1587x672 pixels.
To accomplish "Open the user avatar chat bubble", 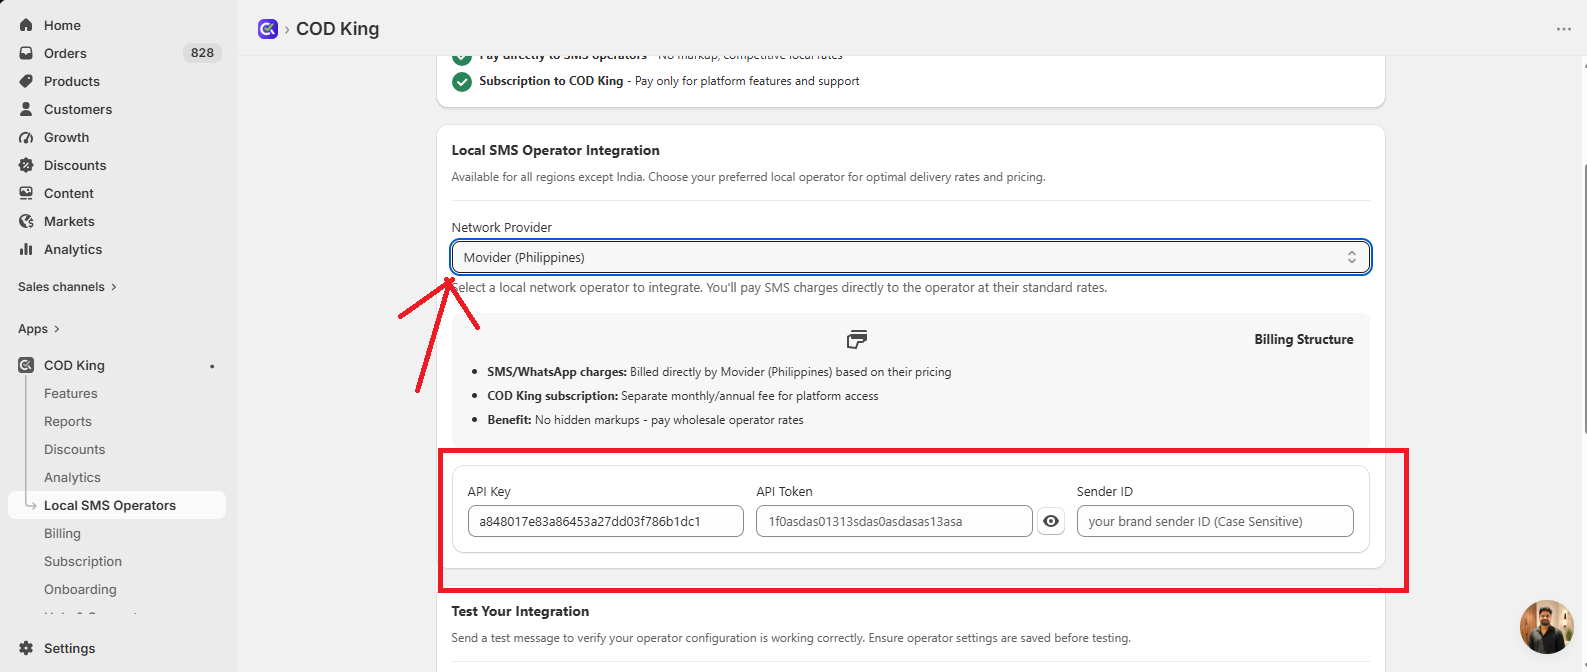I will click(1547, 627).
